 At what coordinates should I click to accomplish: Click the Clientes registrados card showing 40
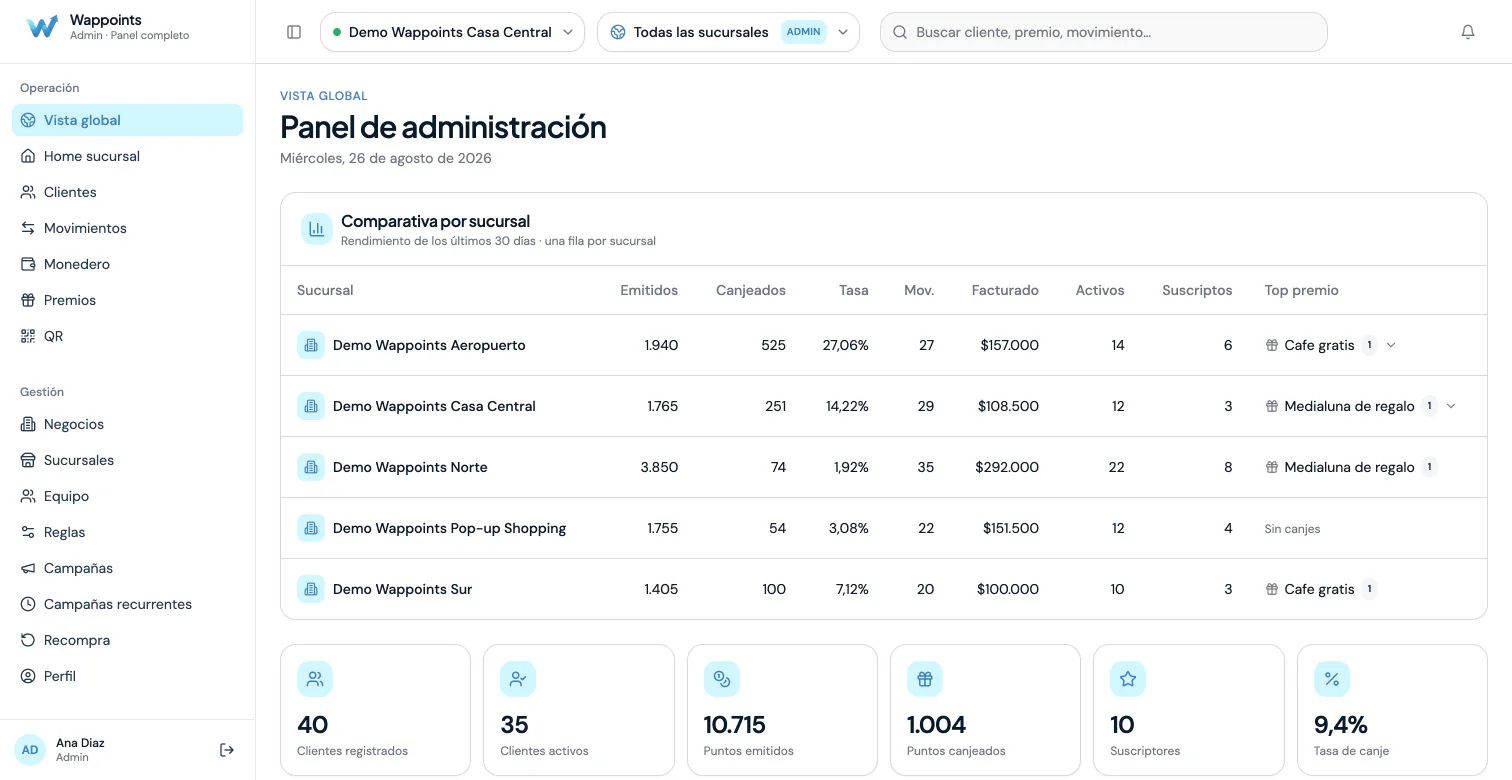pos(375,709)
